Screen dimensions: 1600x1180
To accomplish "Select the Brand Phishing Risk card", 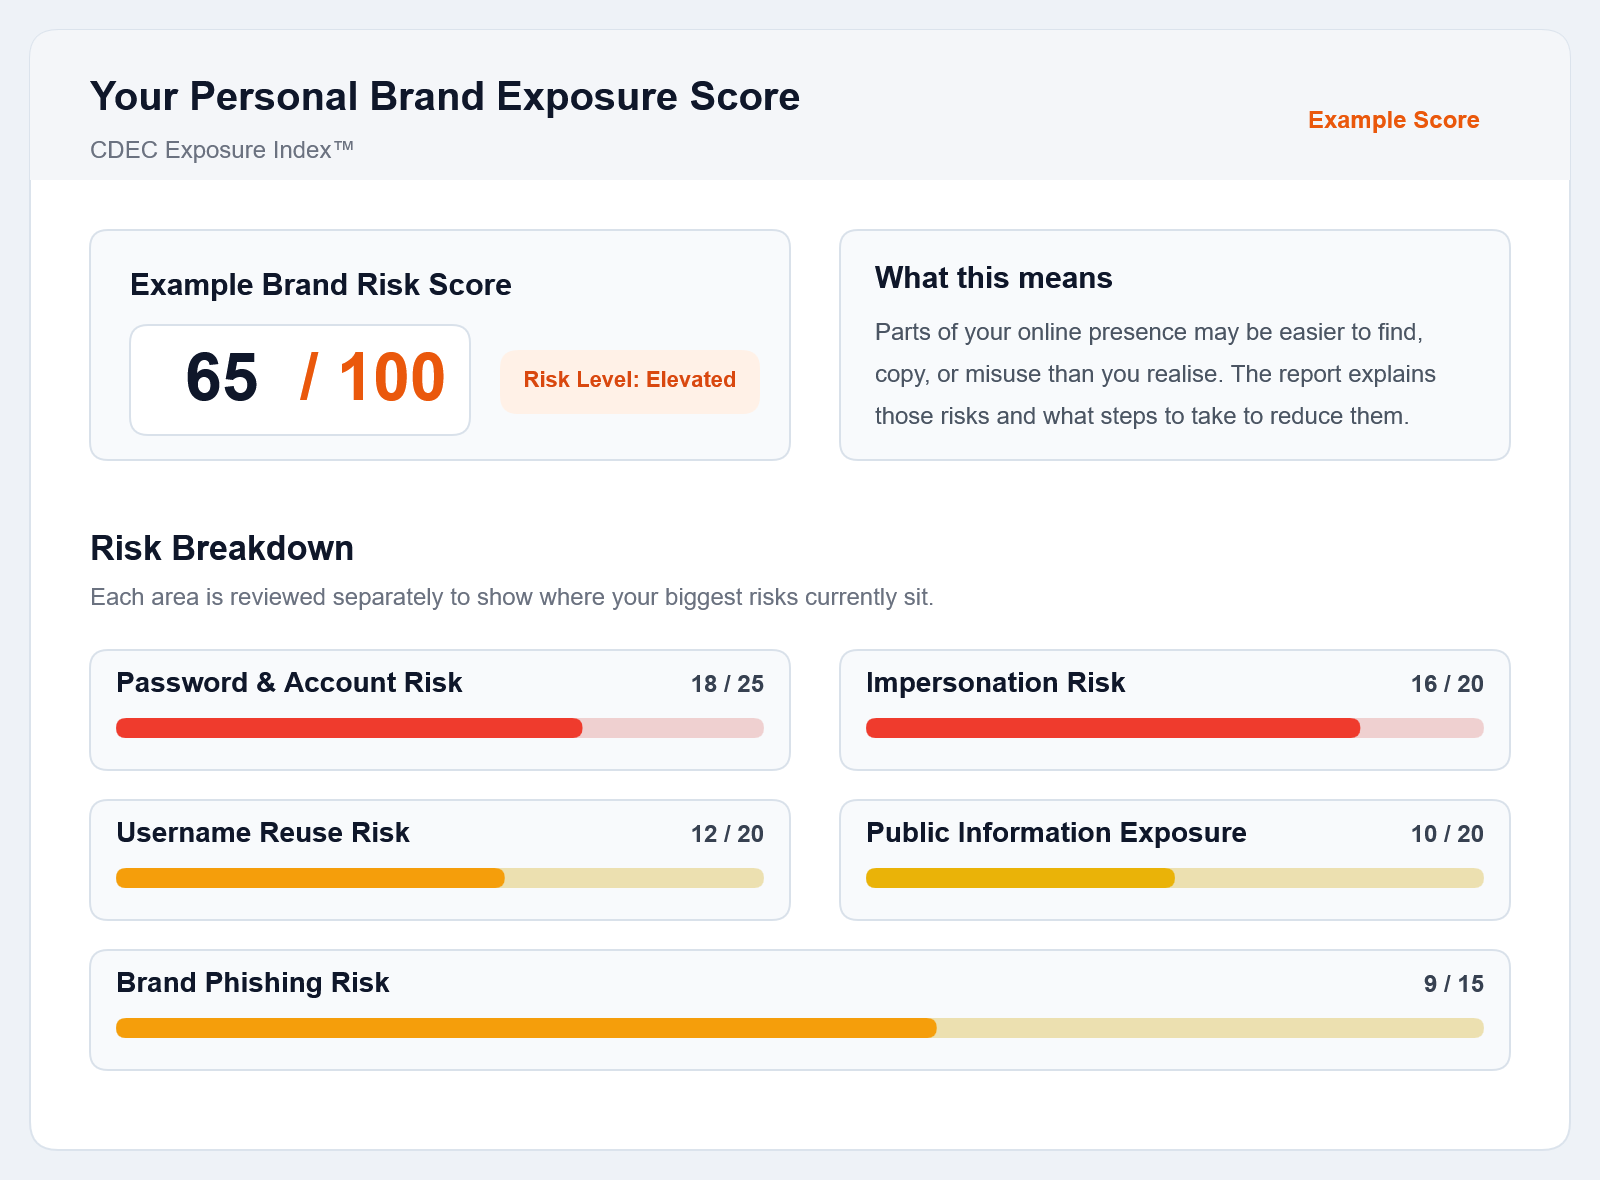I will (800, 1010).
